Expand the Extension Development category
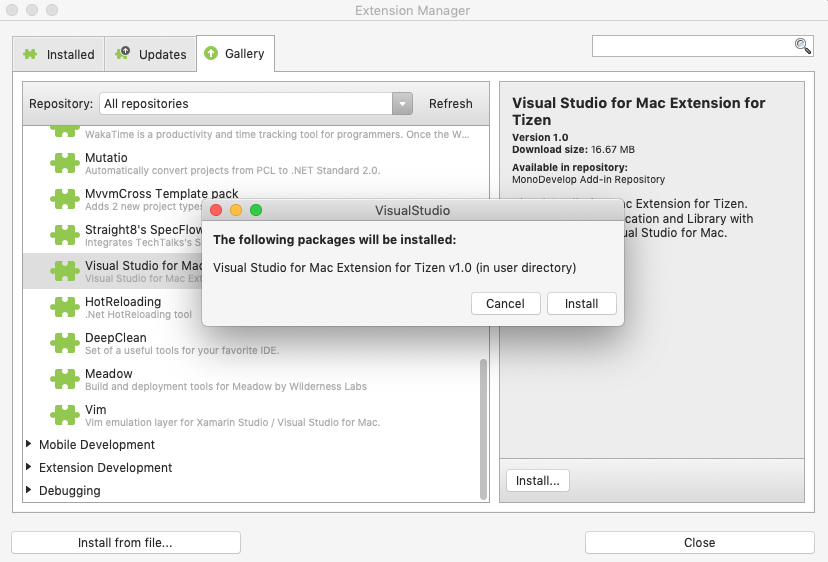The image size is (828, 562). tap(28, 468)
